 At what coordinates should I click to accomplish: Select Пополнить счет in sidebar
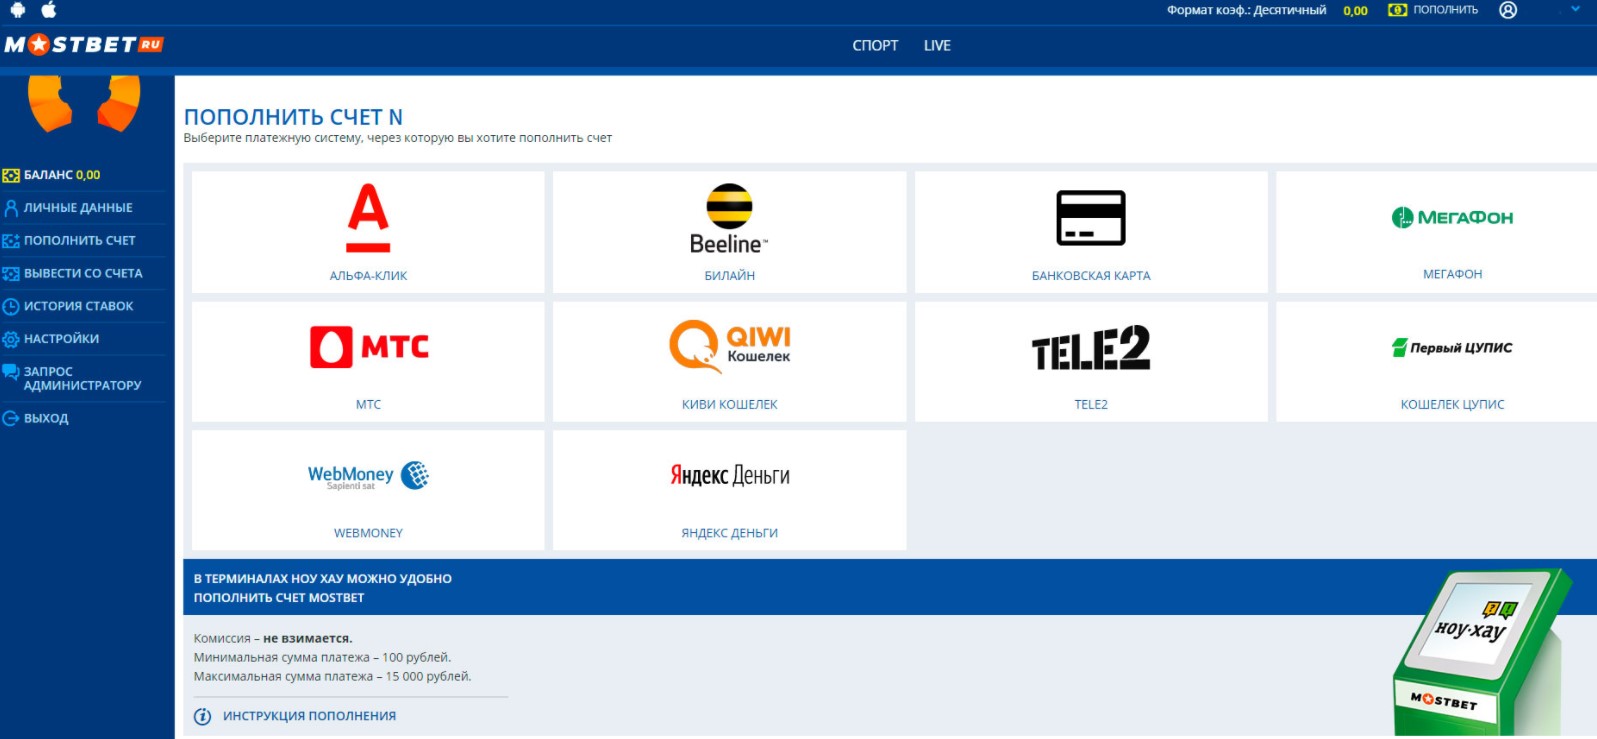coord(80,241)
